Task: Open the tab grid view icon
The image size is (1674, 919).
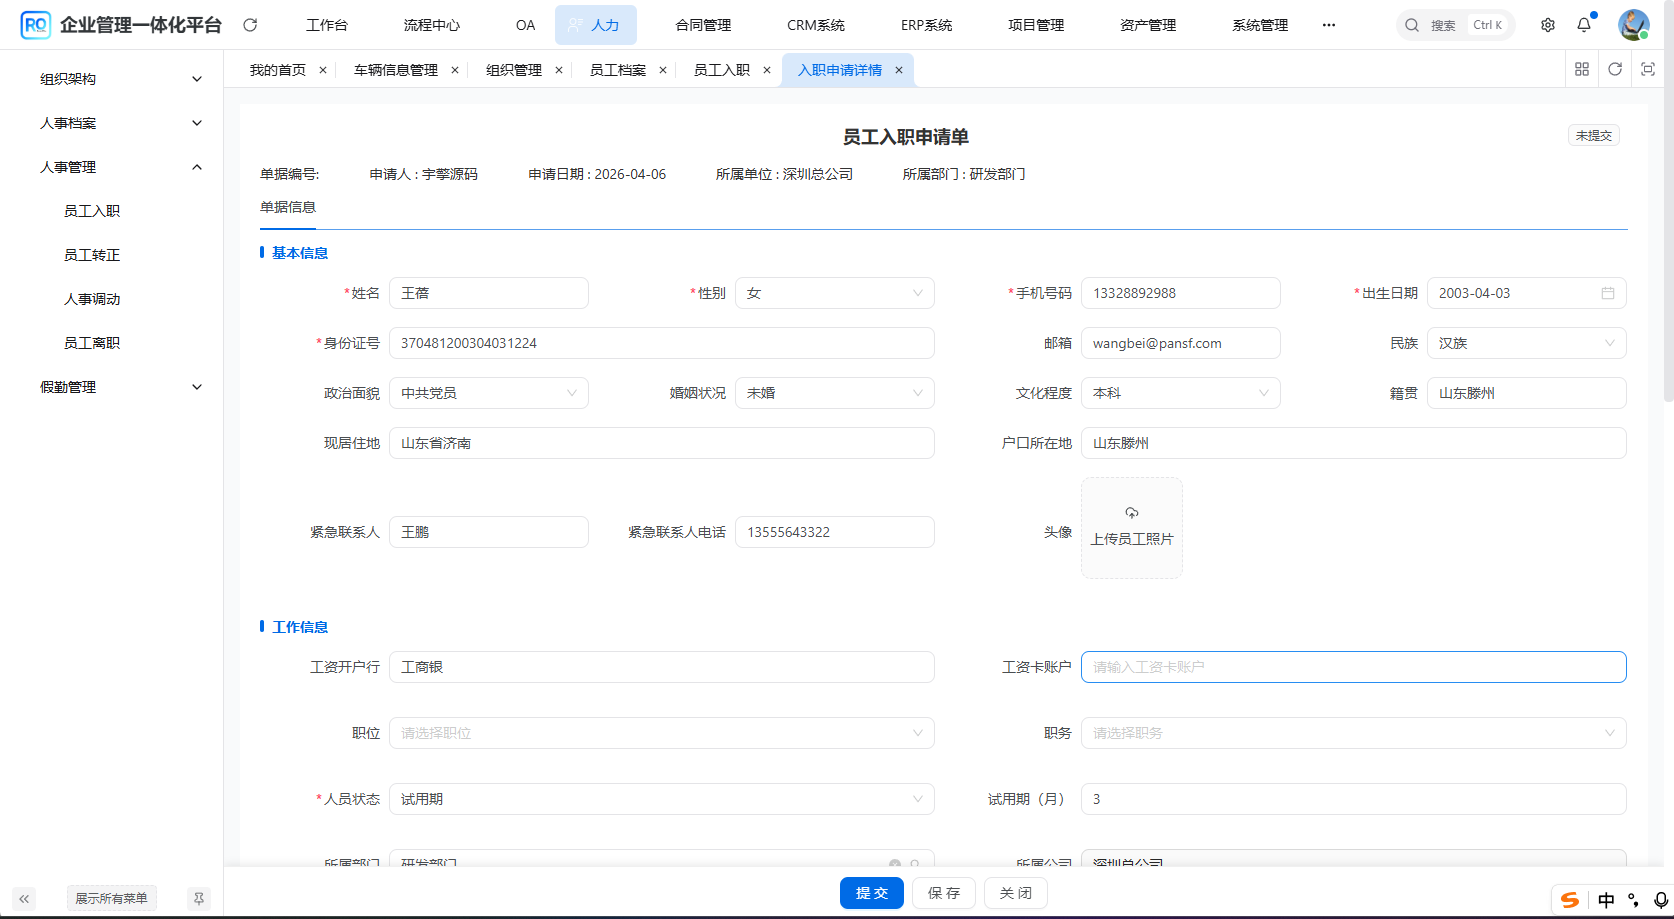Action: tap(1582, 69)
